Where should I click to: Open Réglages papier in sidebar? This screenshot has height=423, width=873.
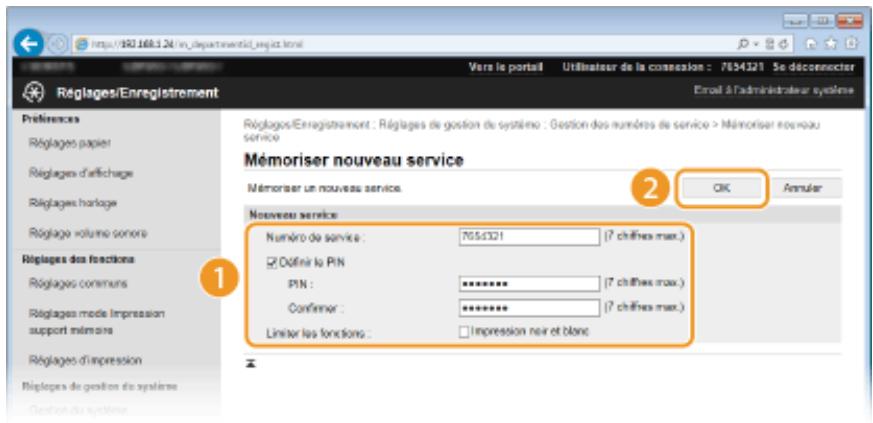pos(70,143)
